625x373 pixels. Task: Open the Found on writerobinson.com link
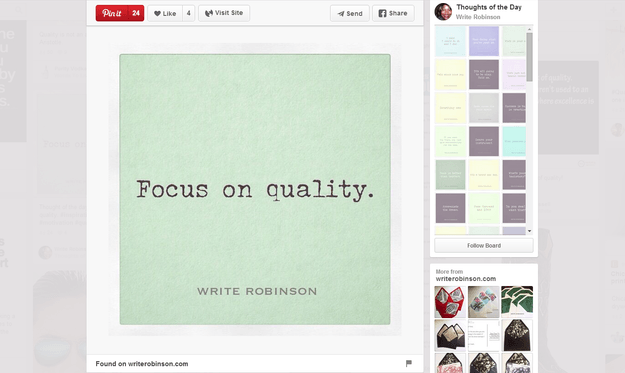point(142,363)
